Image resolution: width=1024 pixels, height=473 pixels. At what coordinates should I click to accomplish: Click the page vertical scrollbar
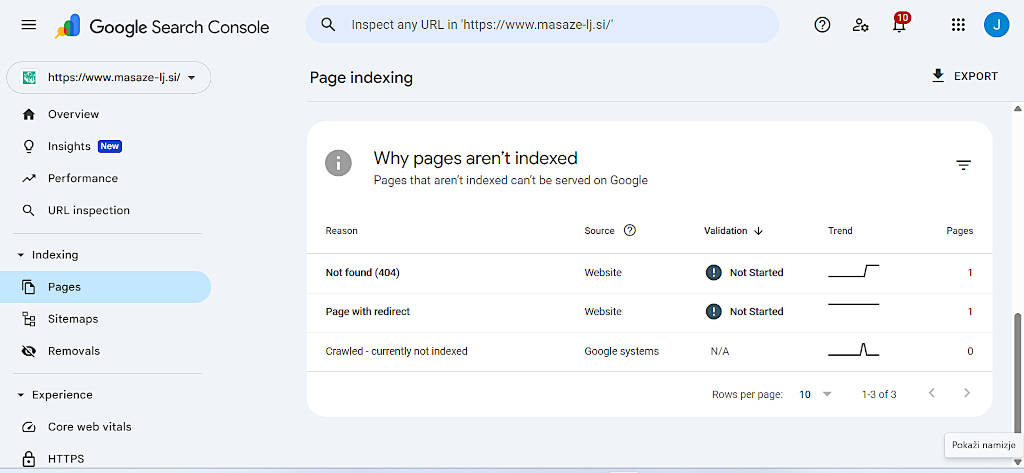click(x=1018, y=370)
